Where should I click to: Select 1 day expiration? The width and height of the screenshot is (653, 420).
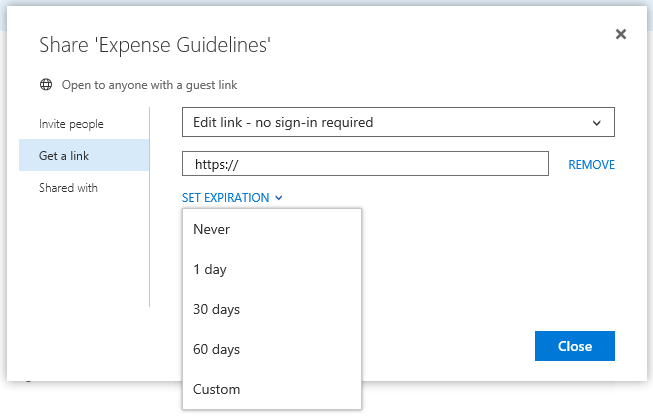(x=211, y=270)
